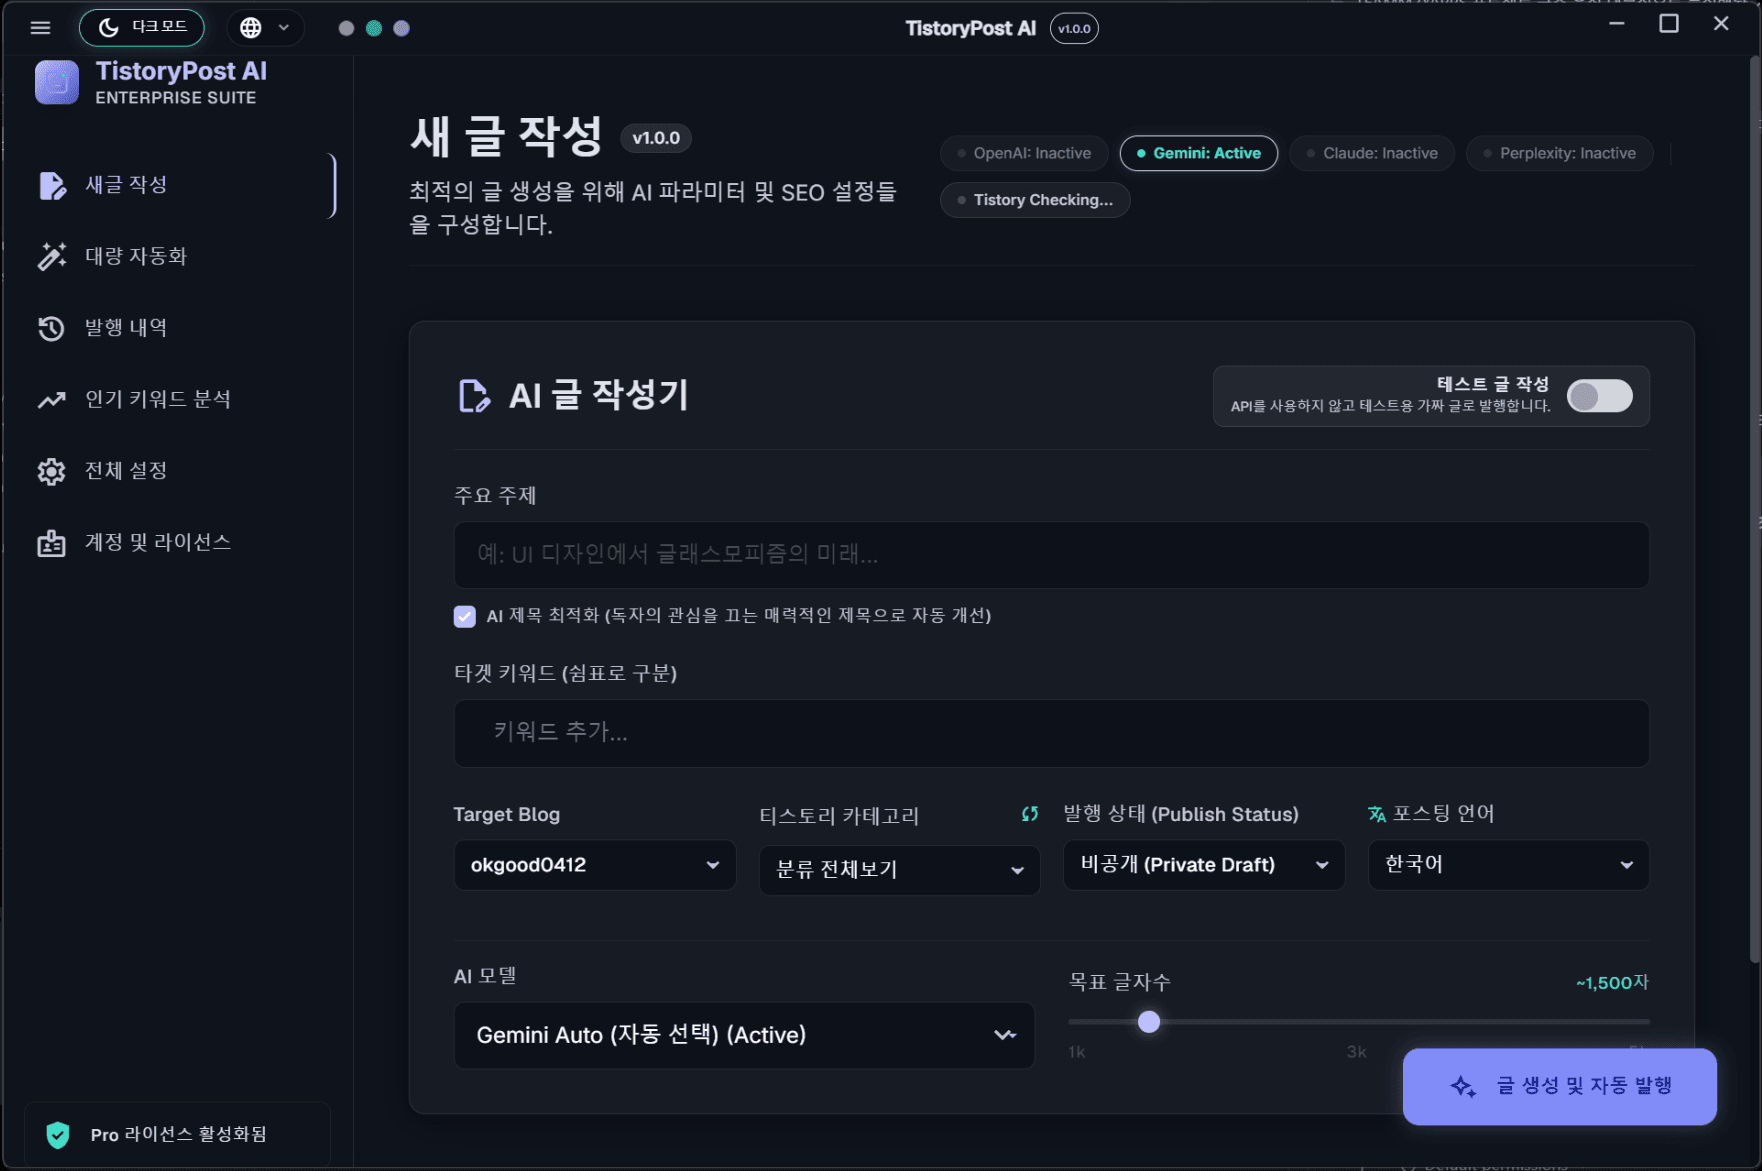This screenshot has width=1762, height=1171.
Task: Click the 타겟 키워드 input field
Action: [1051, 733]
